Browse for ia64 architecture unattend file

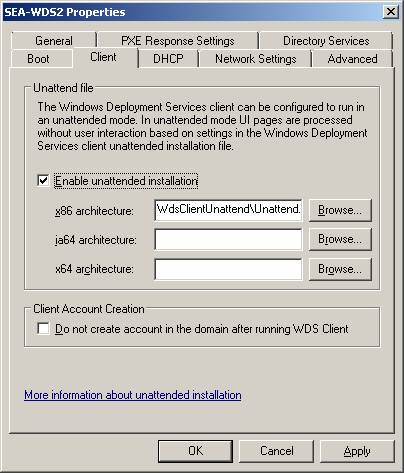point(340,239)
